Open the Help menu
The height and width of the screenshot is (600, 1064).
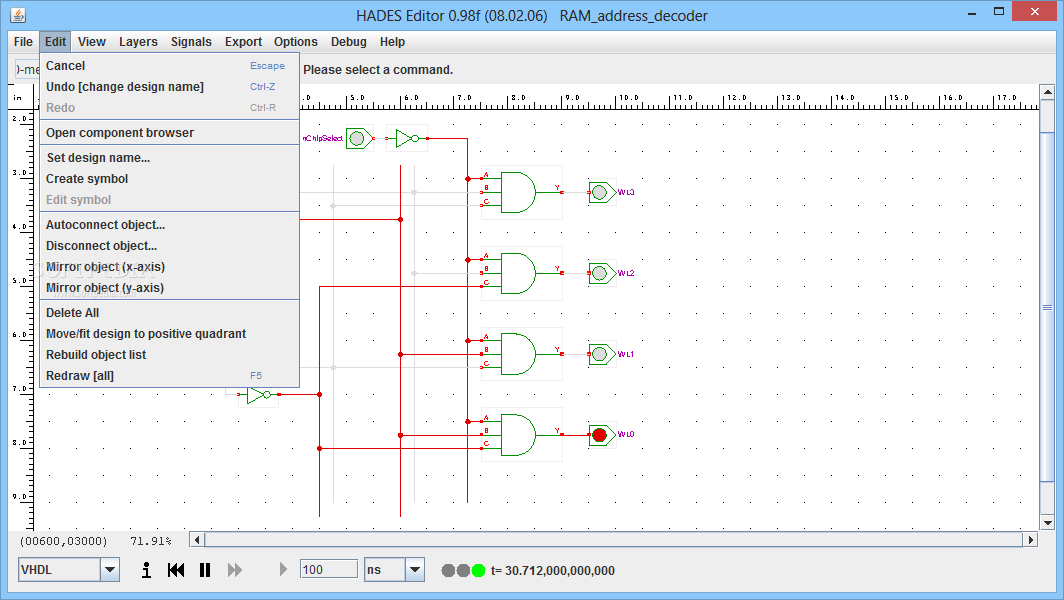(392, 42)
